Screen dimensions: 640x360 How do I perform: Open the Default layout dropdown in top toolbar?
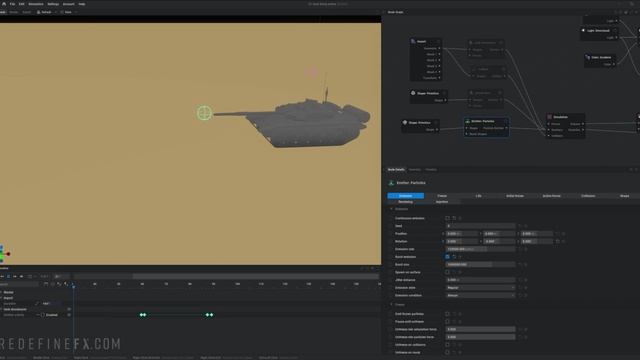click(46, 12)
